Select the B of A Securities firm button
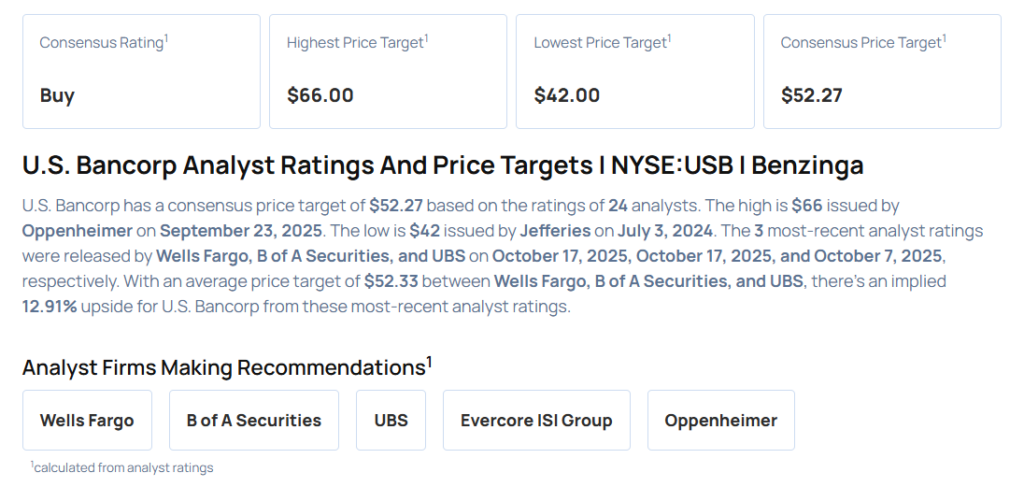1024x487 pixels. 254,420
